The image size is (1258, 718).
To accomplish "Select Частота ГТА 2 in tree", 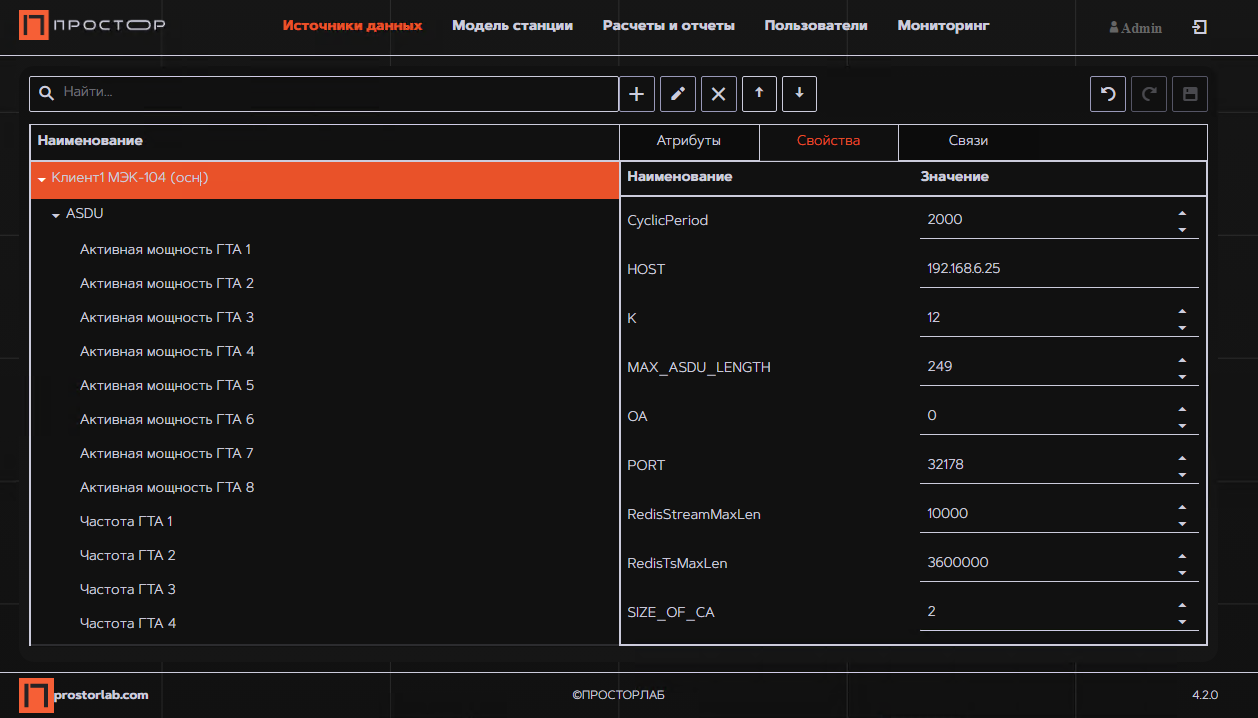I will point(128,555).
